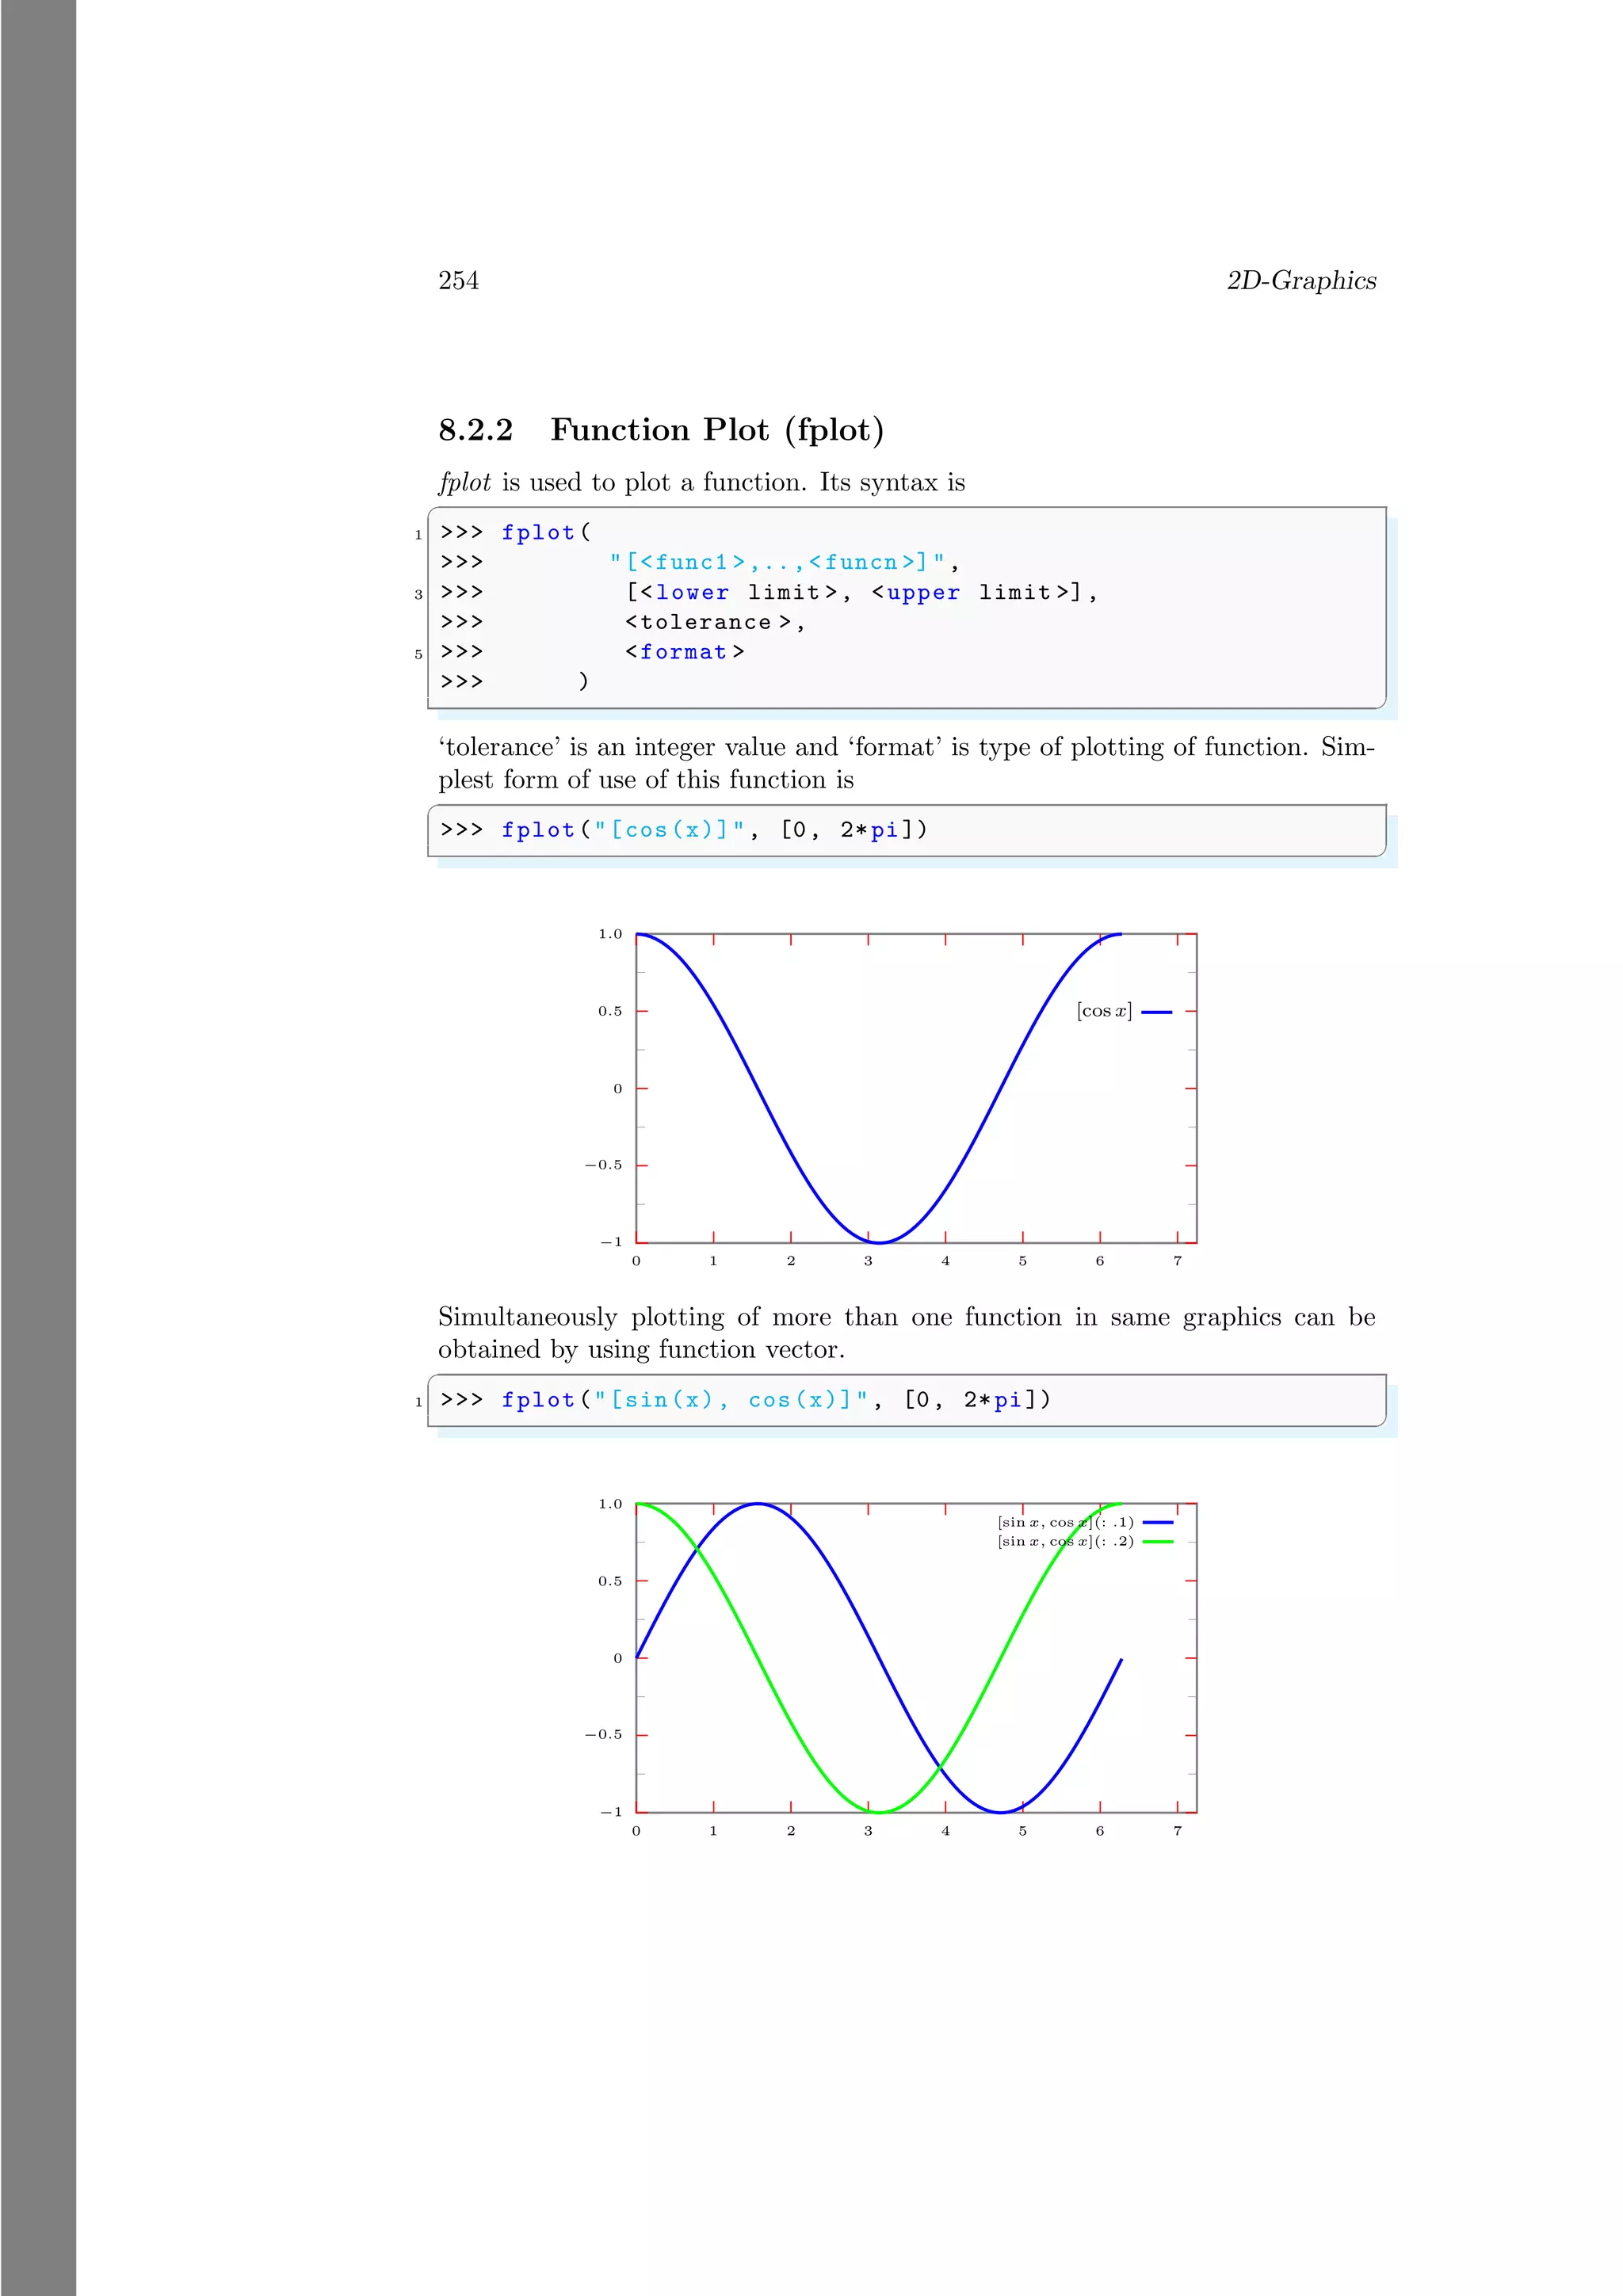The image size is (1623, 2296).
Task: Click the paragraph starting Simultaneously plotting
Action: pos(906,1333)
